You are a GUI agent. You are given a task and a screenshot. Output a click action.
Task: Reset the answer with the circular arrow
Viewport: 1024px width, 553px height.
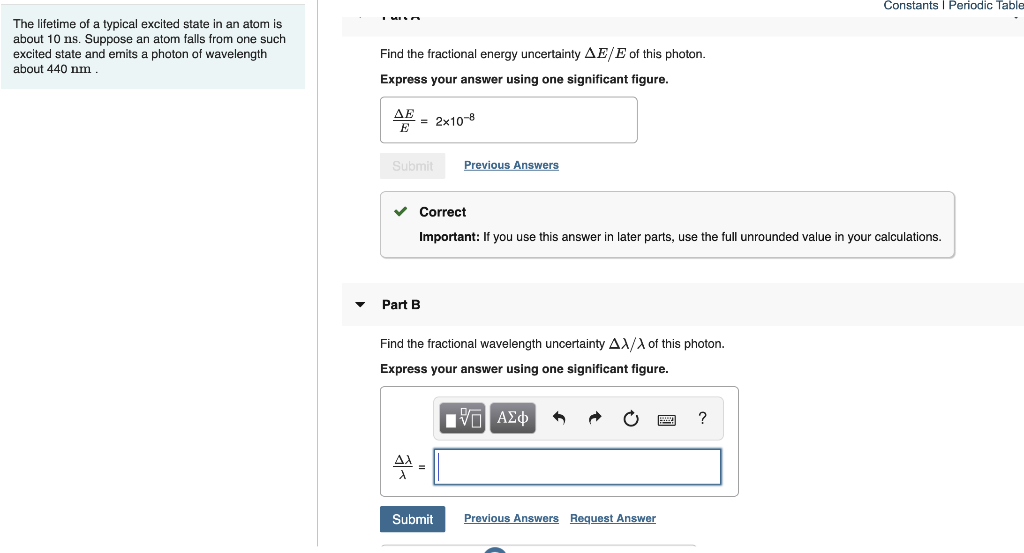tap(630, 419)
